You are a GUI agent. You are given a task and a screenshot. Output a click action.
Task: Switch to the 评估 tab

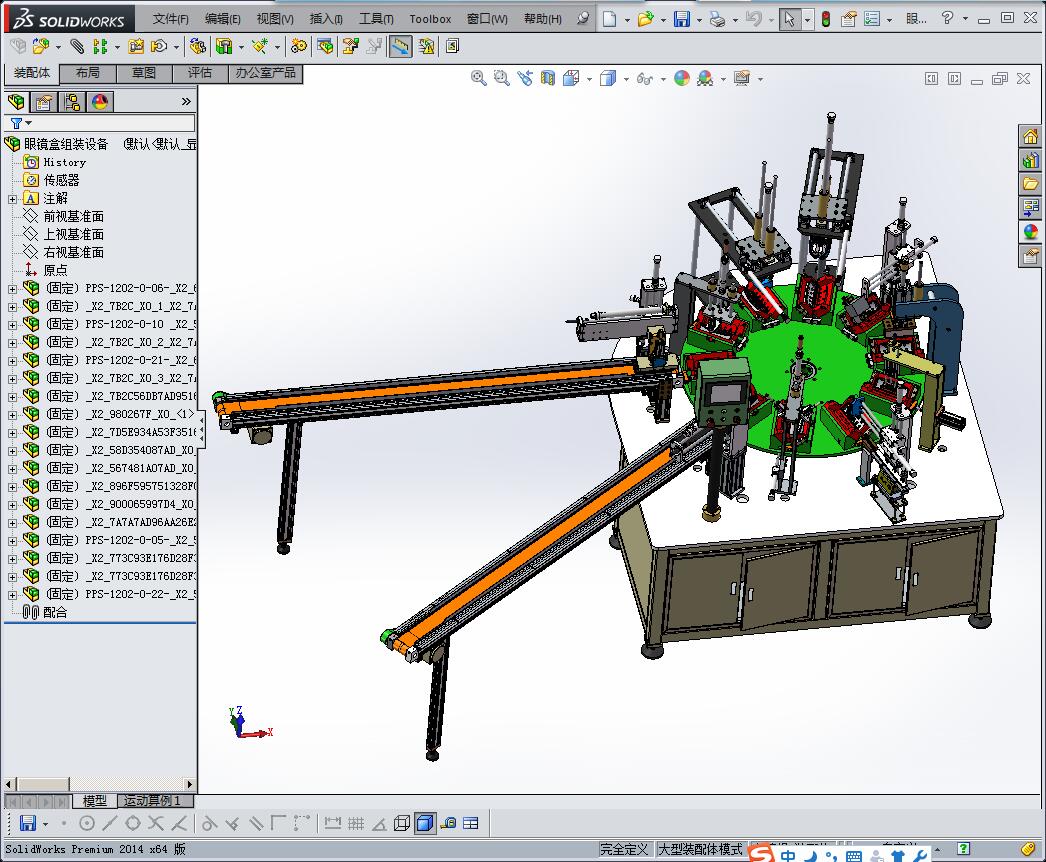[199, 73]
